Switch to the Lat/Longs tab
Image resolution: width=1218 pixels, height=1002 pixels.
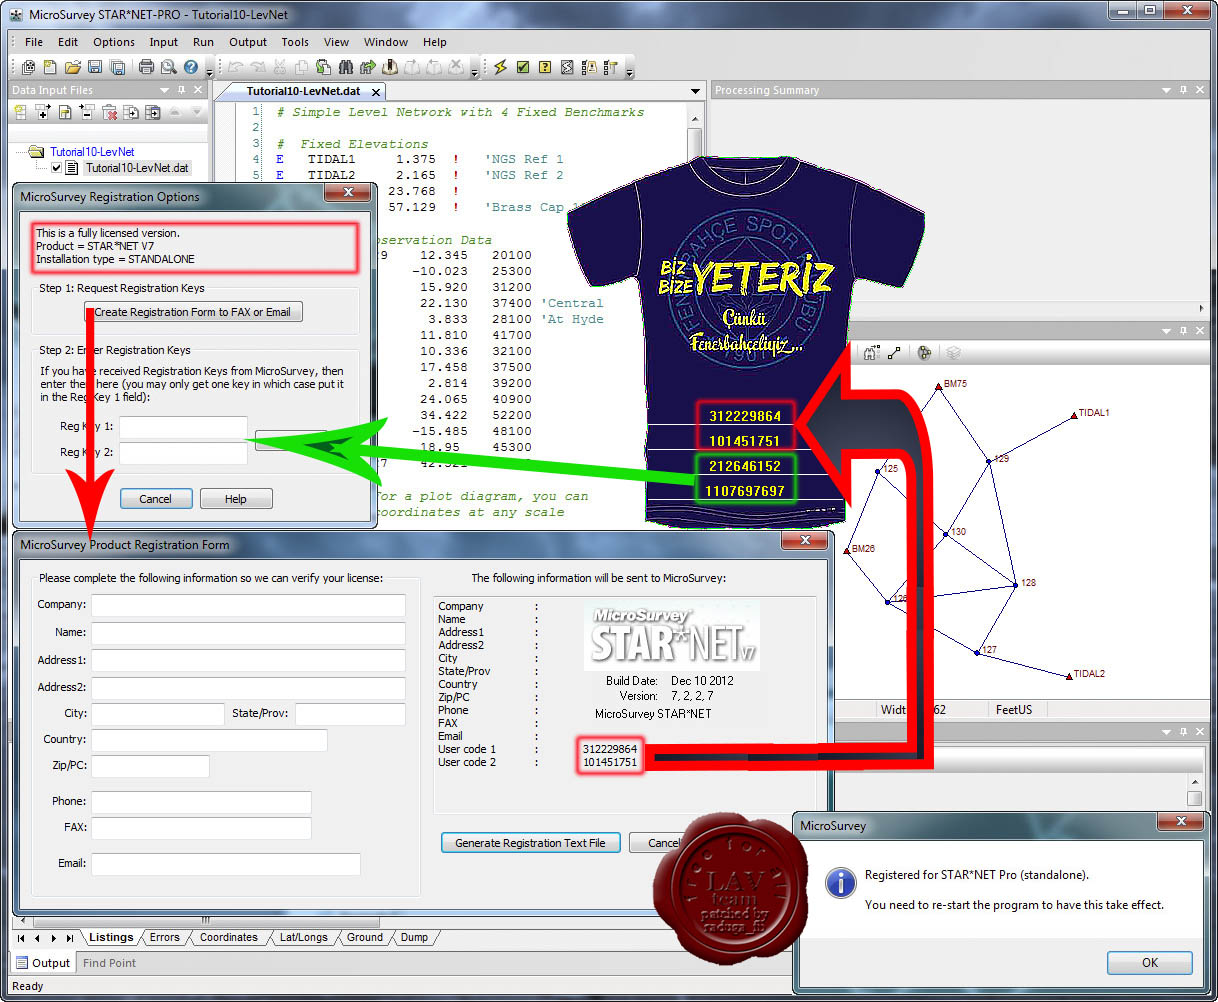(x=303, y=937)
